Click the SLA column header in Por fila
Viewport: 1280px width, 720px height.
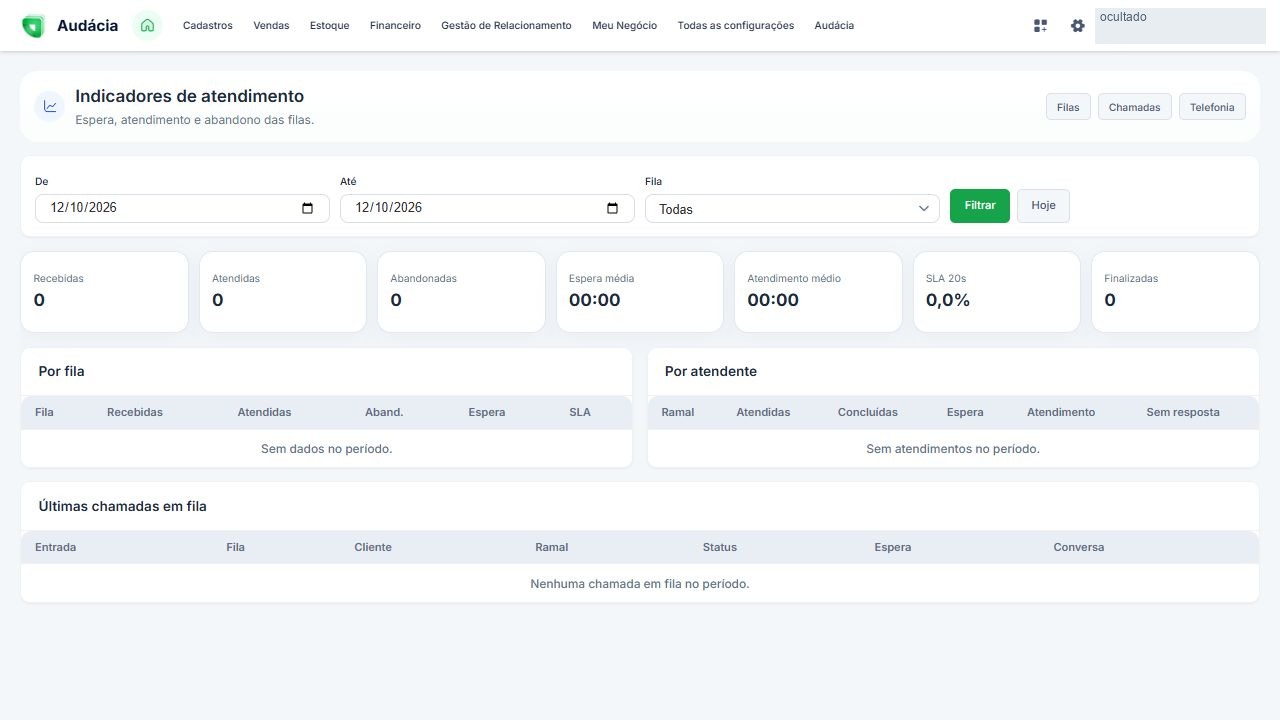[580, 412]
